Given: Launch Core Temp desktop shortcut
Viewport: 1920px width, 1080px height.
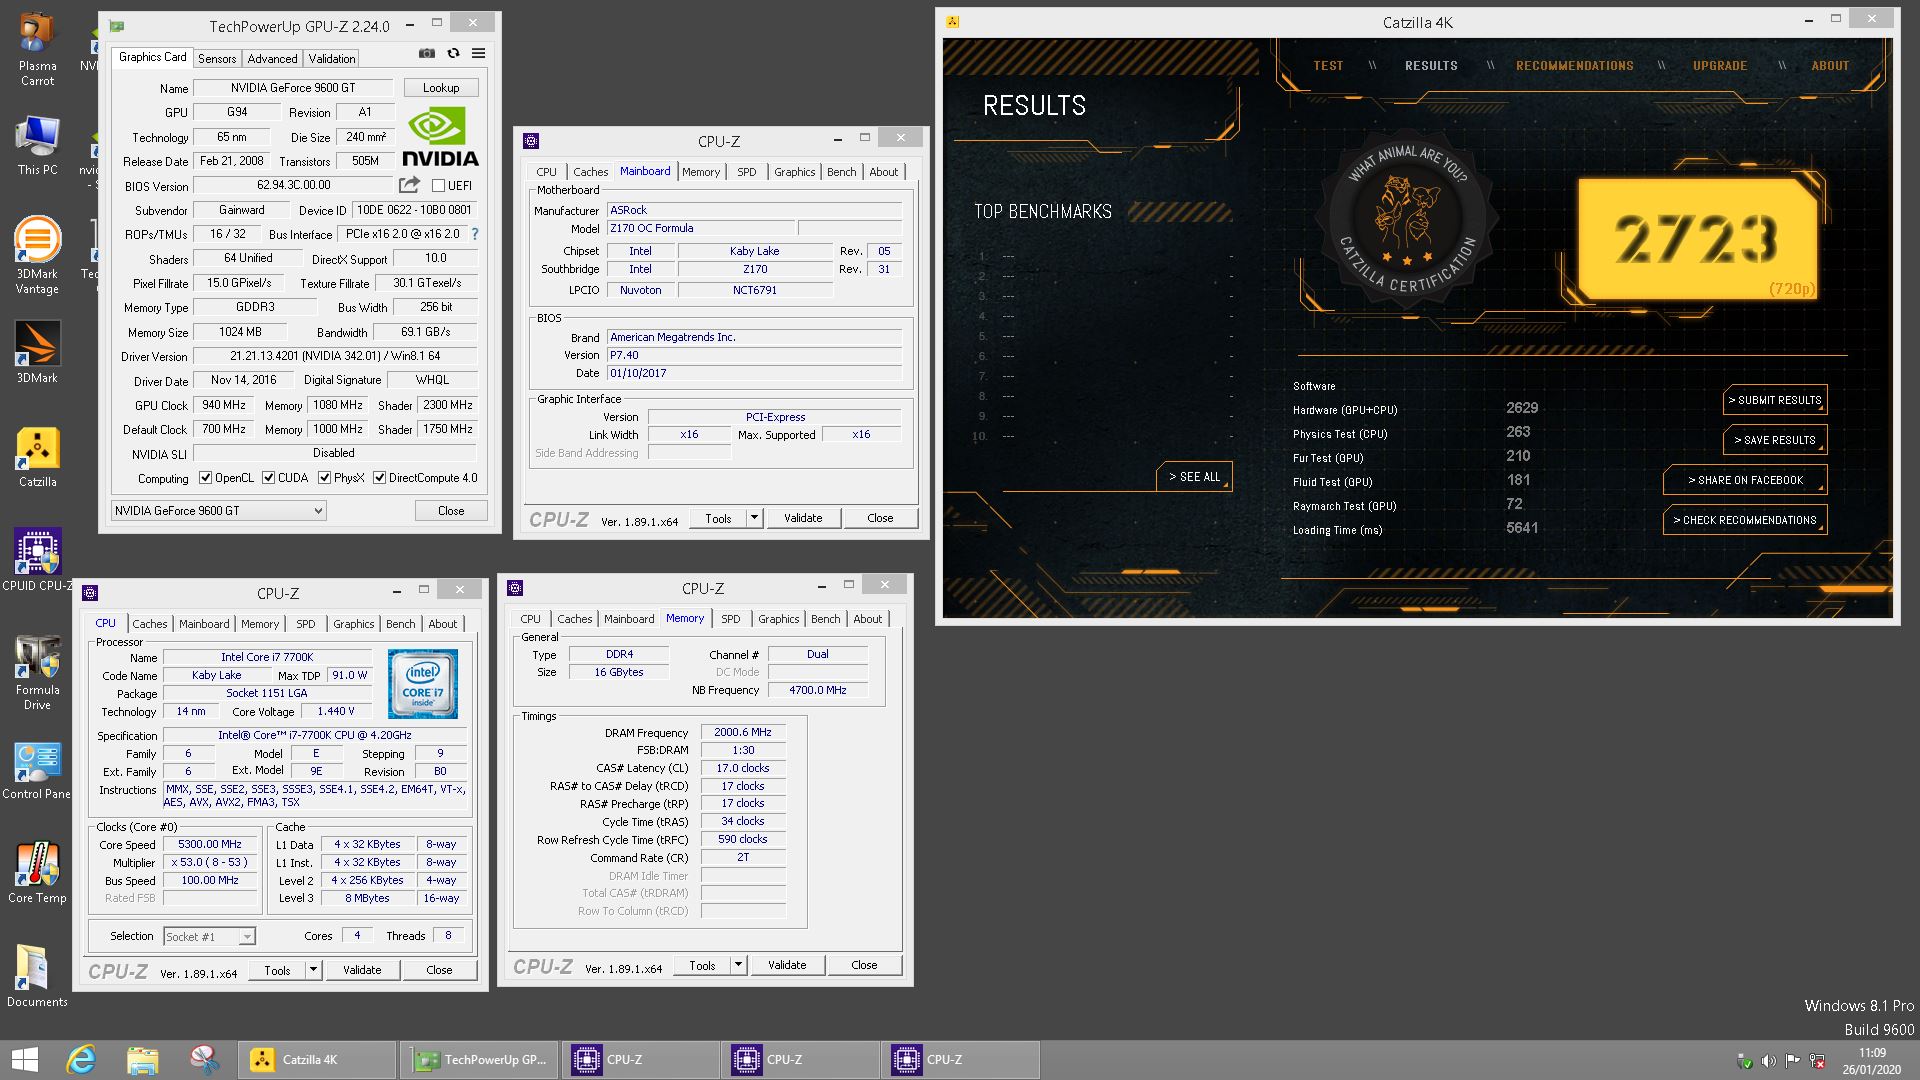Looking at the screenshot, I should (x=37, y=873).
